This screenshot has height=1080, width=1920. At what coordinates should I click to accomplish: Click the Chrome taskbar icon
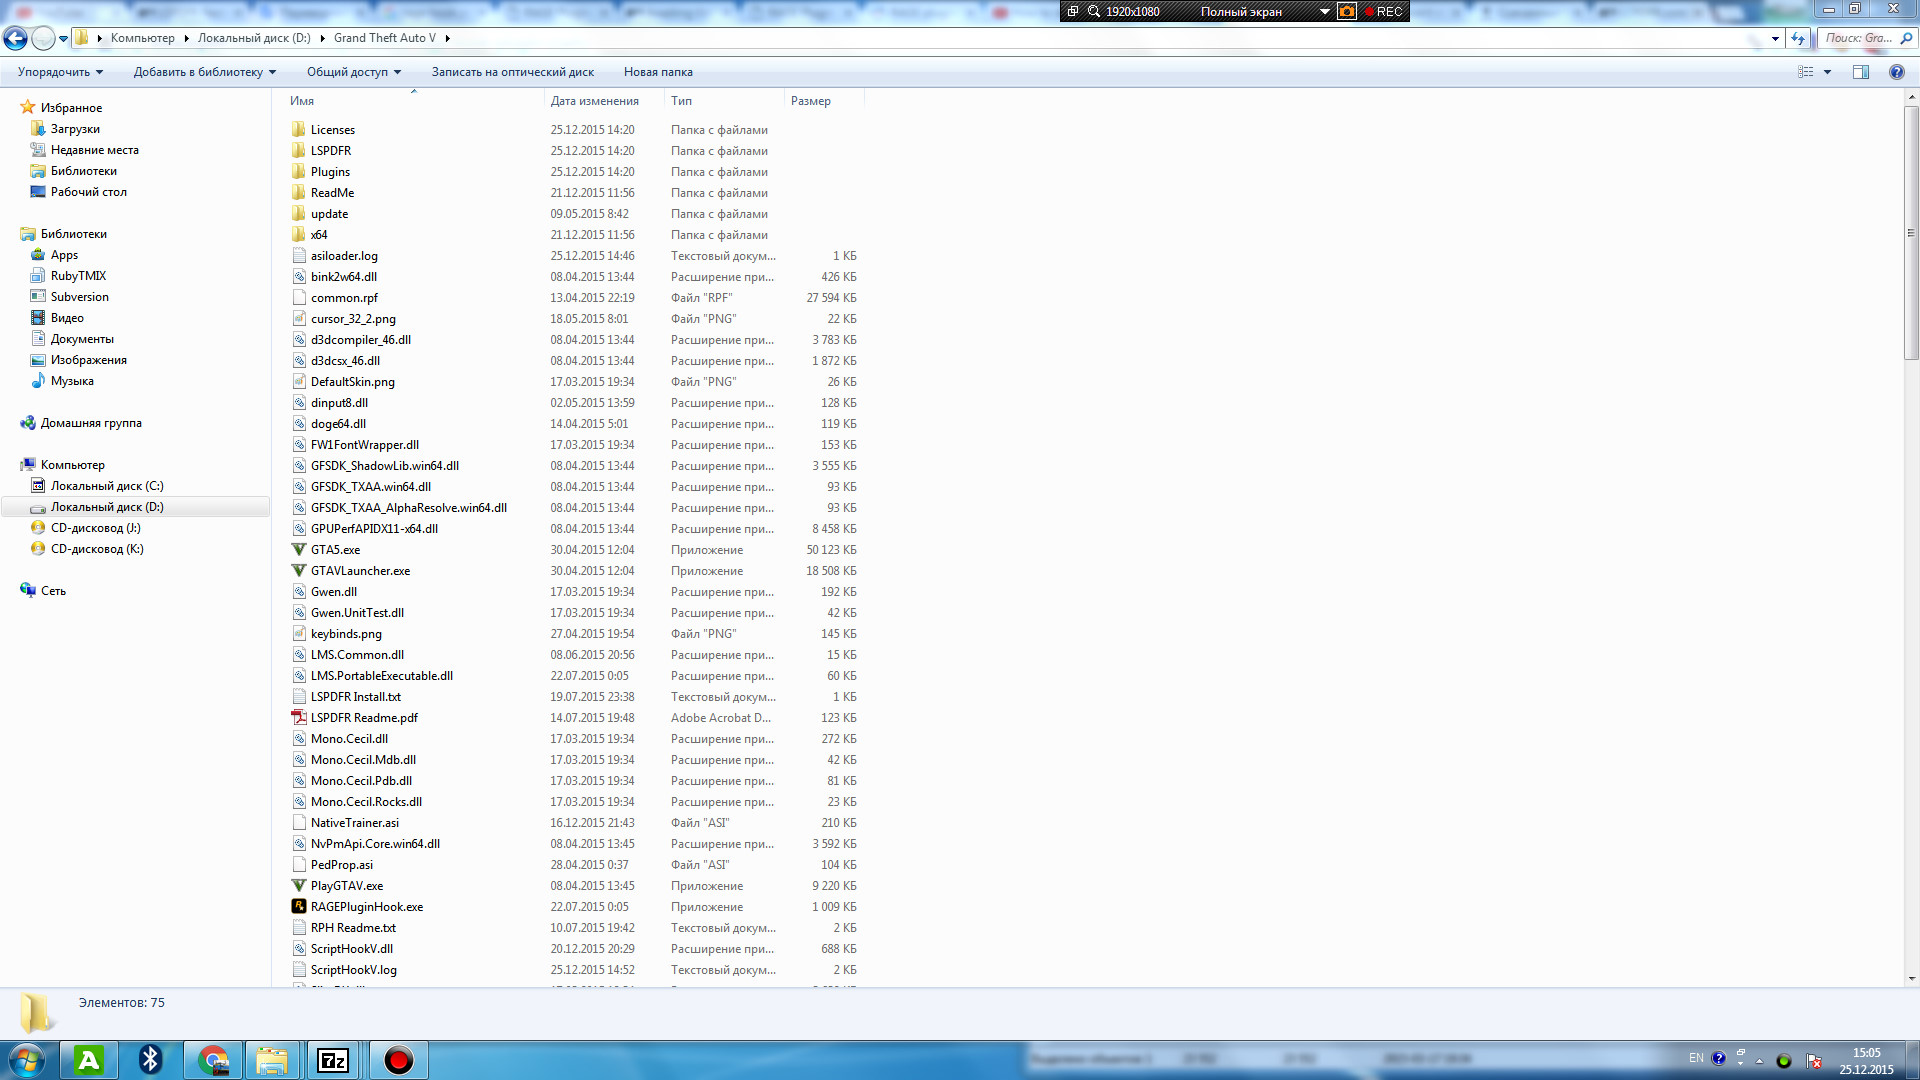[x=213, y=1060]
